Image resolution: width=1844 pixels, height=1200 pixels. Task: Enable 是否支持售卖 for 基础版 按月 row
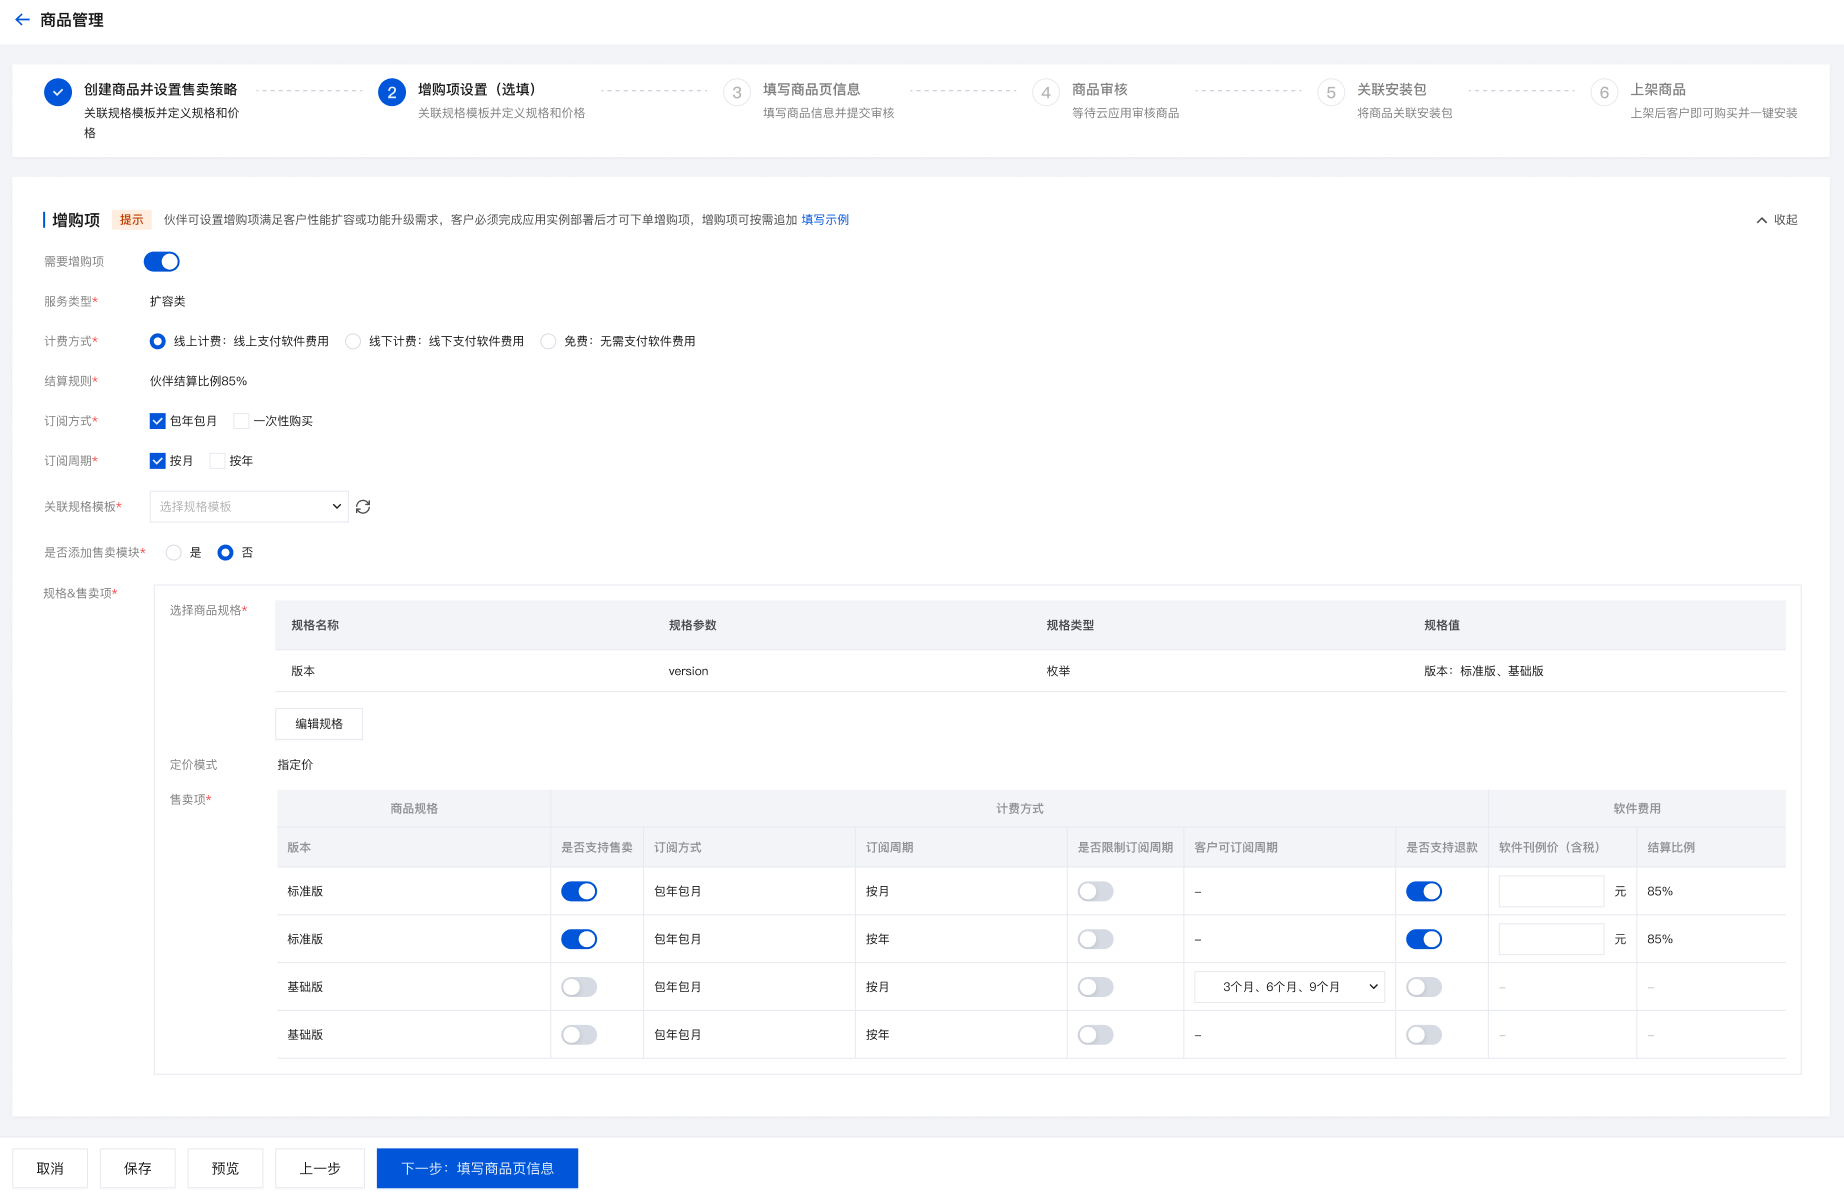pyautogui.click(x=579, y=987)
